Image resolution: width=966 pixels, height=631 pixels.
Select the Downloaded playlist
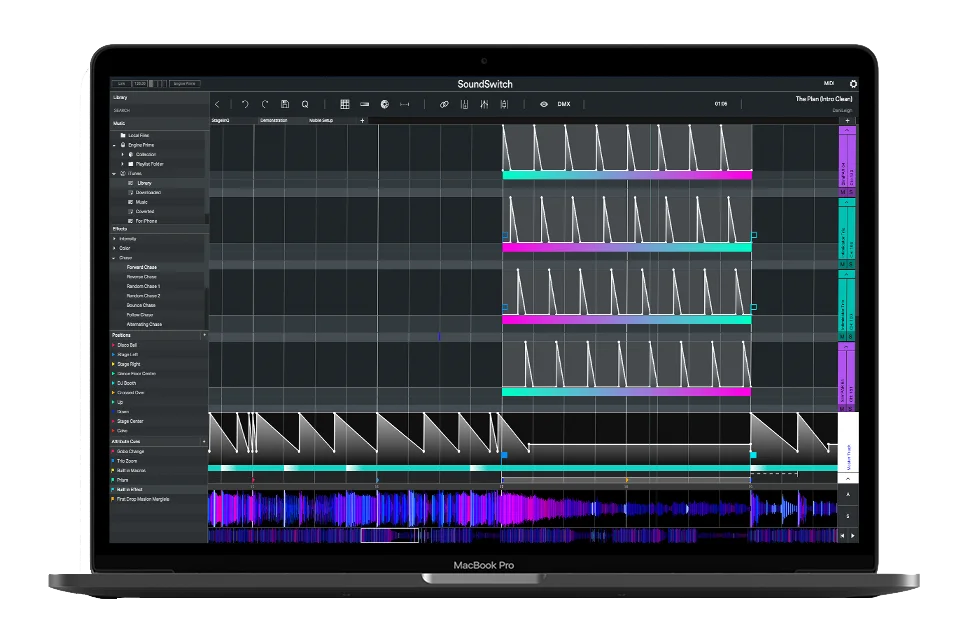pos(148,192)
